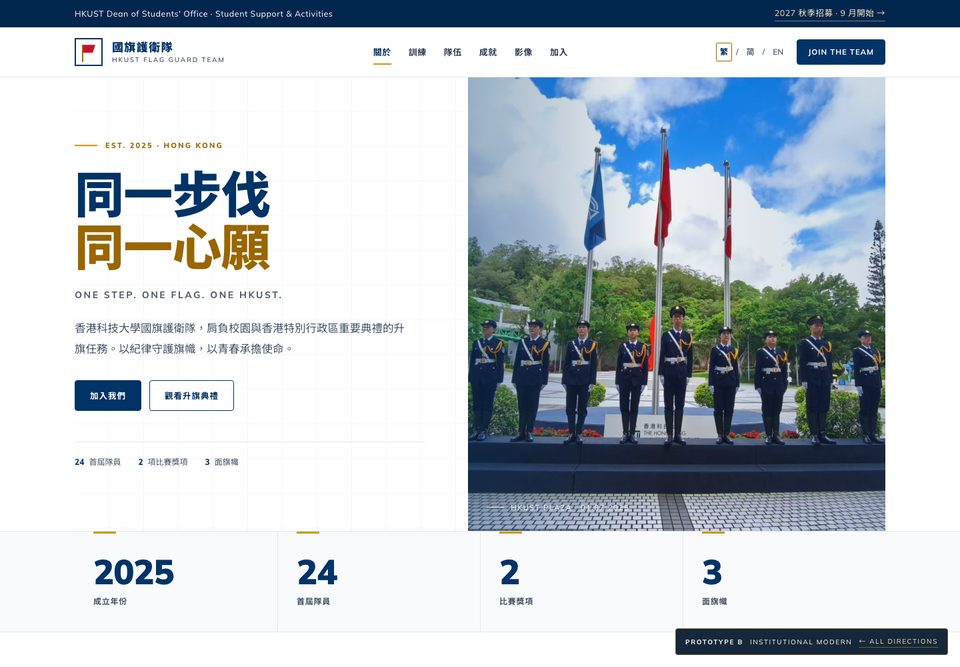Open the 關於 navigation tab
The image size is (960, 667).
coord(382,52)
